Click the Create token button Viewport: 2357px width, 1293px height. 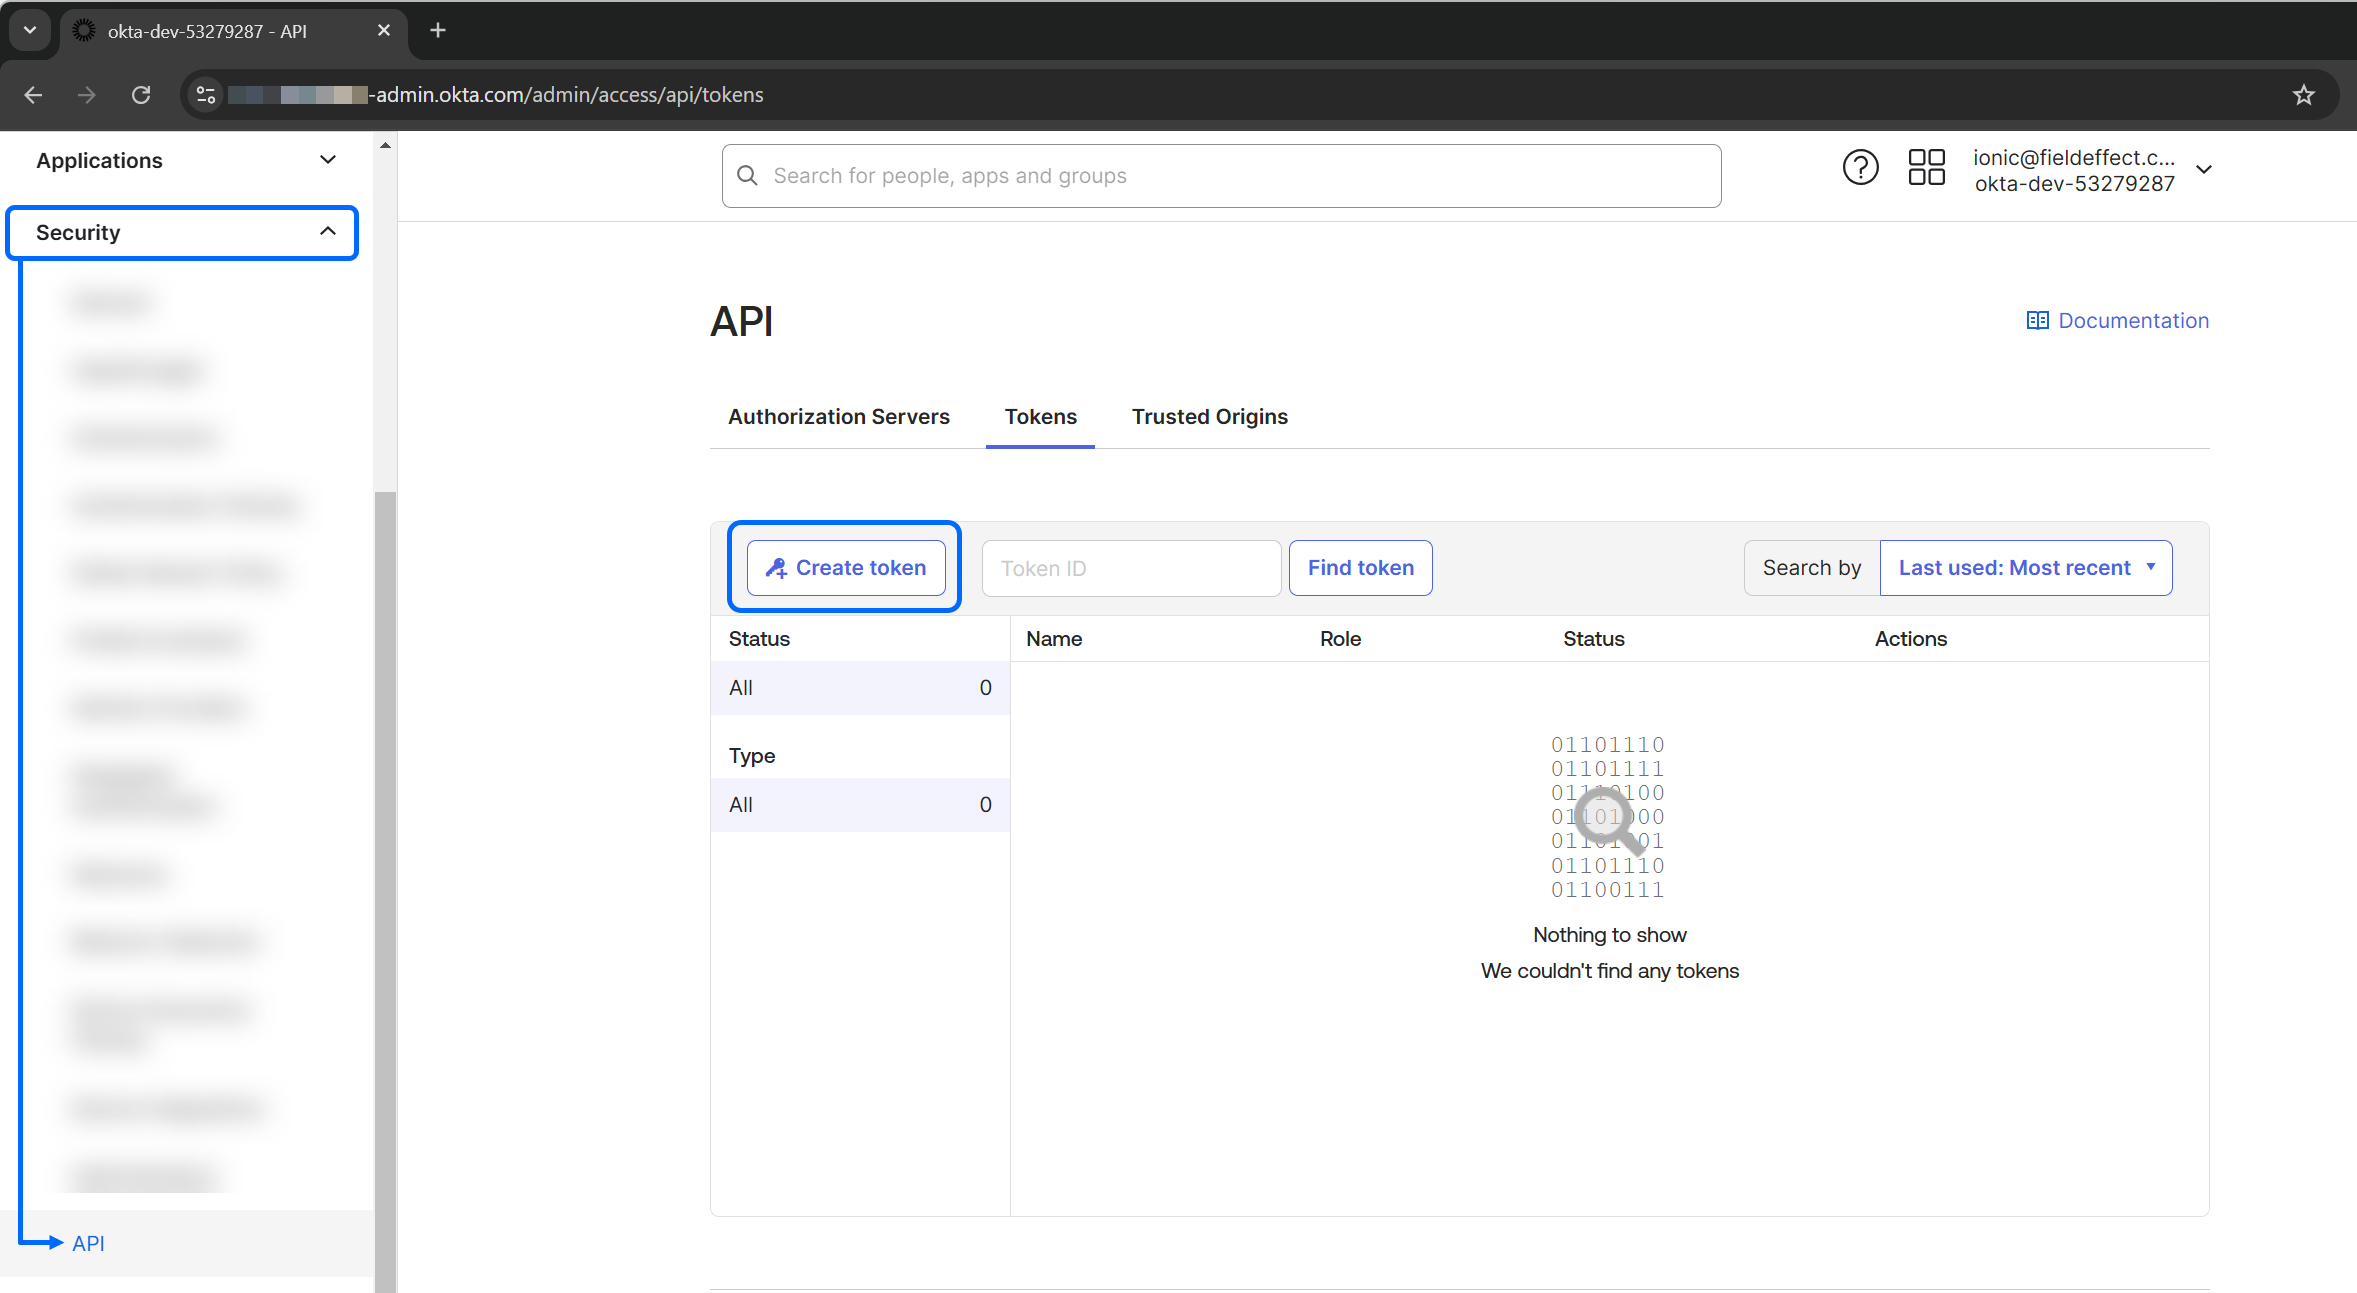(x=846, y=568)
